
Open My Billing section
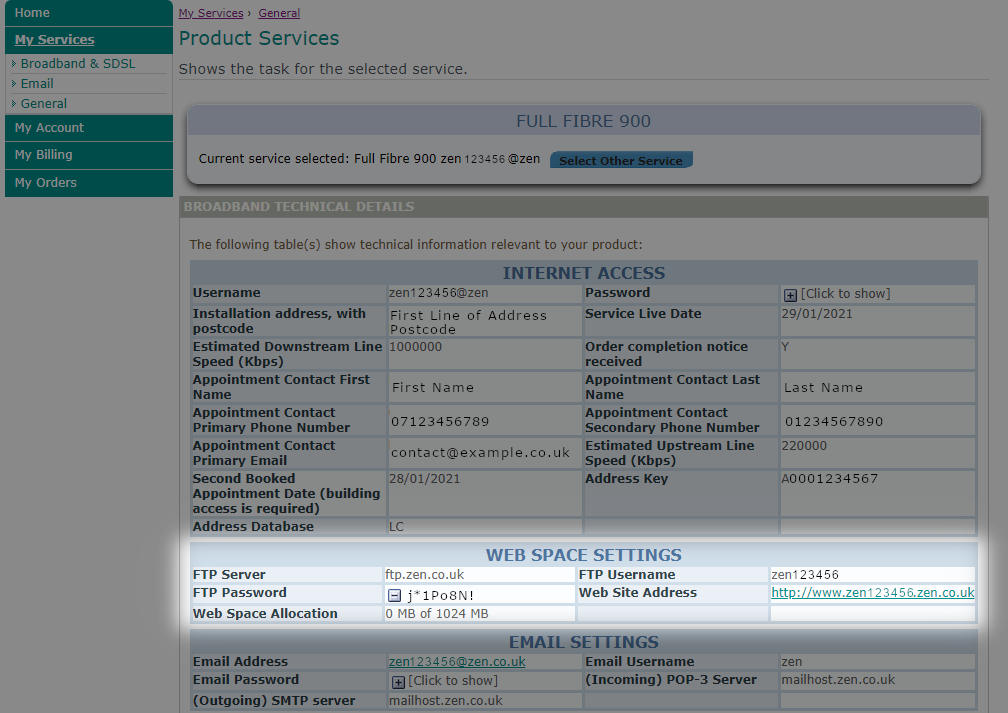[89, 155]
